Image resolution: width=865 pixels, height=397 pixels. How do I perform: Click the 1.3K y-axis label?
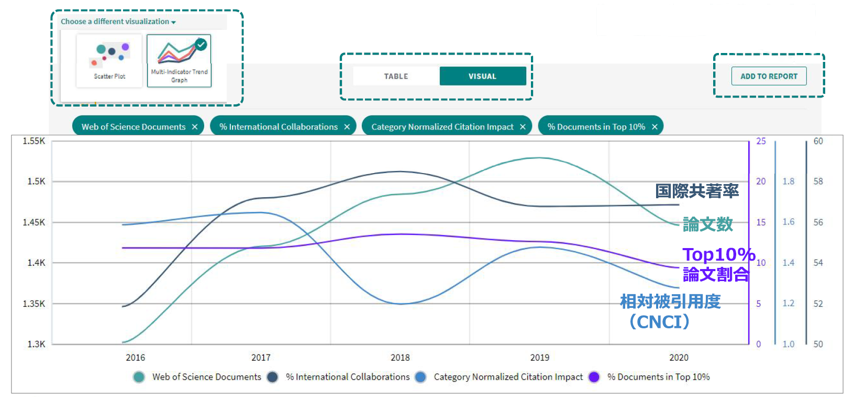pyautogui.click(x=35, y=345)
